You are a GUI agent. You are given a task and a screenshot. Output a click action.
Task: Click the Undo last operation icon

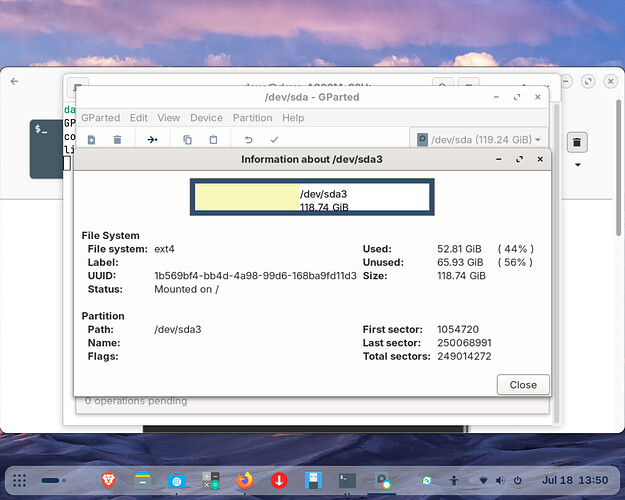click(248, 140)
